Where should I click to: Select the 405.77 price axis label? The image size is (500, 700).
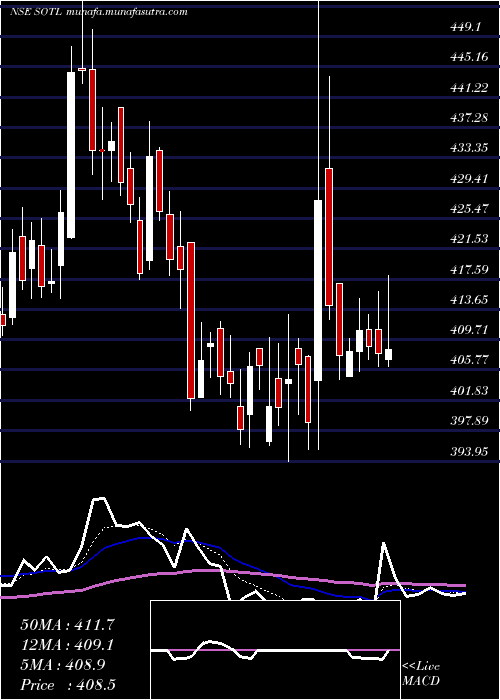[x=469, y=360]
